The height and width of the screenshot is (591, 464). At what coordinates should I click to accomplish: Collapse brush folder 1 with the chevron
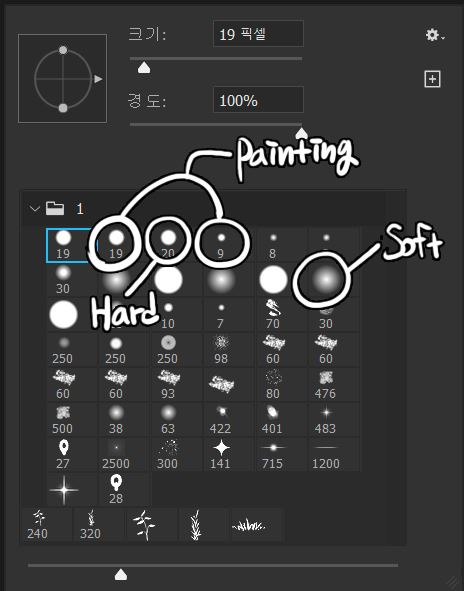(x=35, y=208)
